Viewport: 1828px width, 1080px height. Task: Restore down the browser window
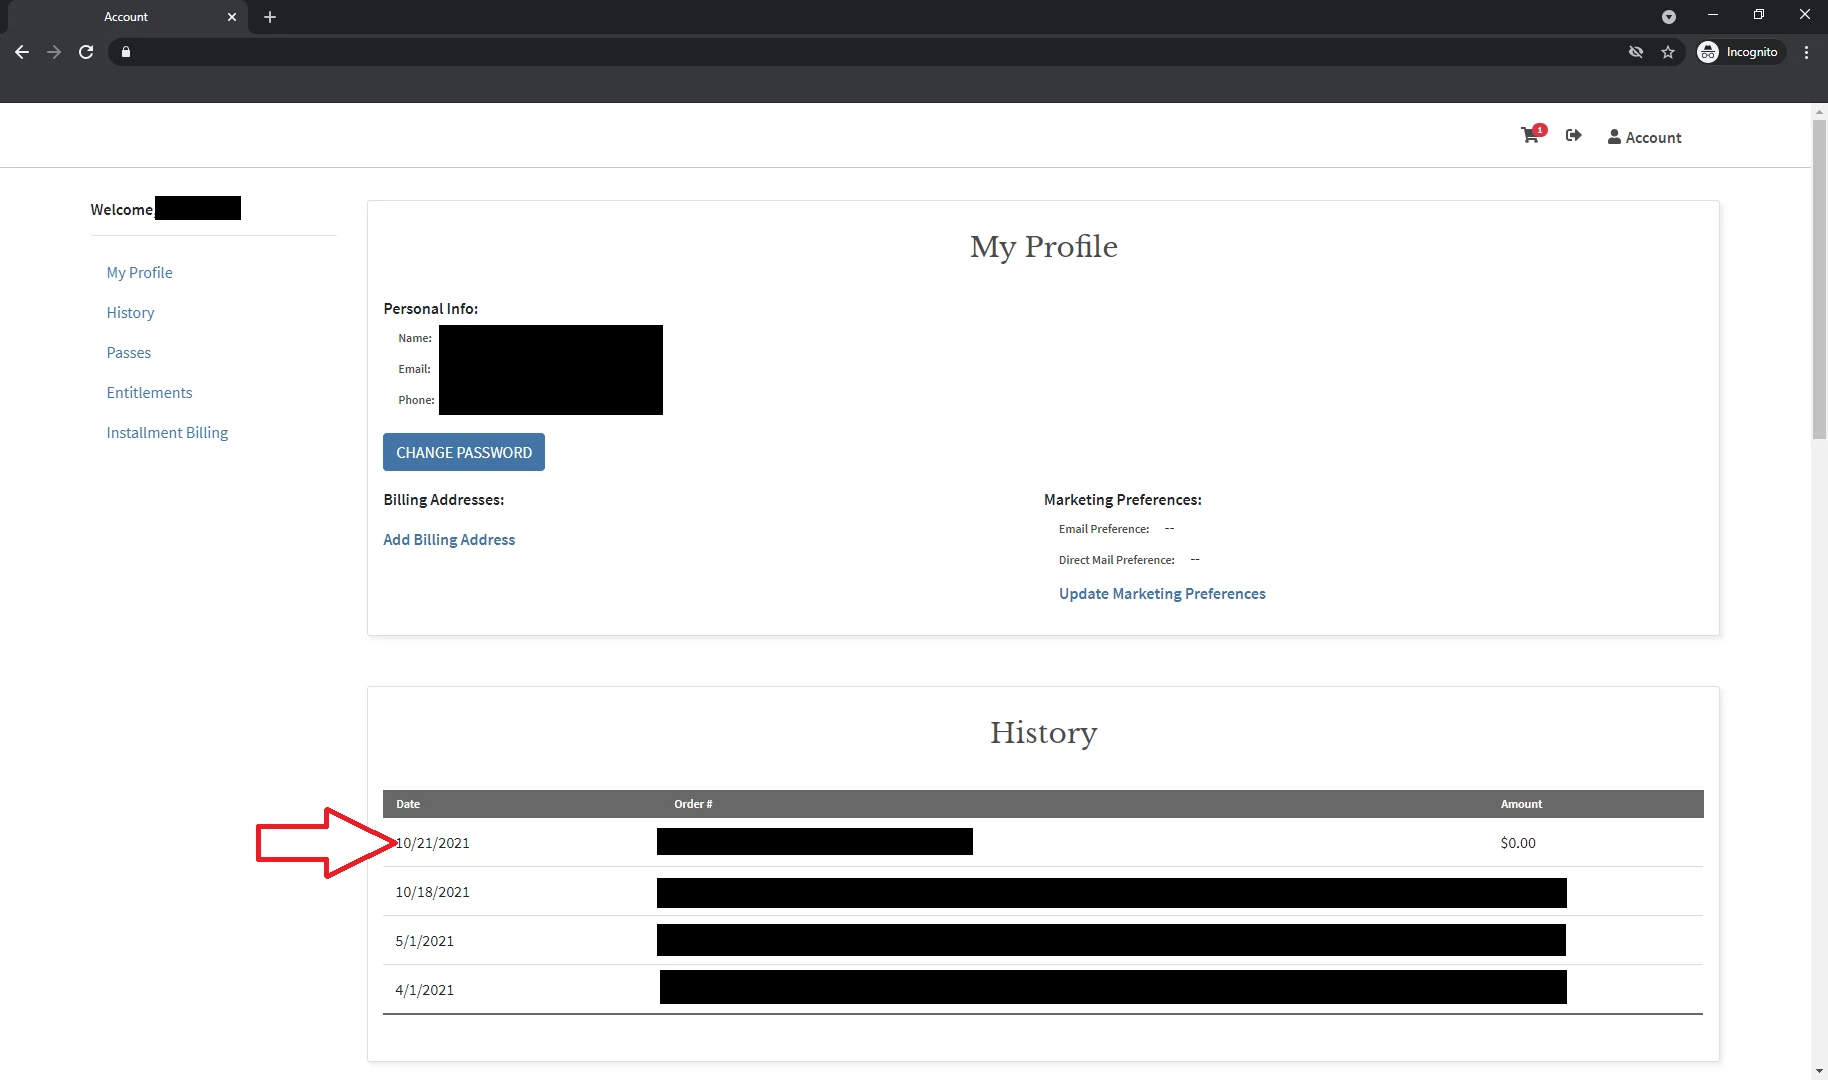click(x=1759, y=14)
